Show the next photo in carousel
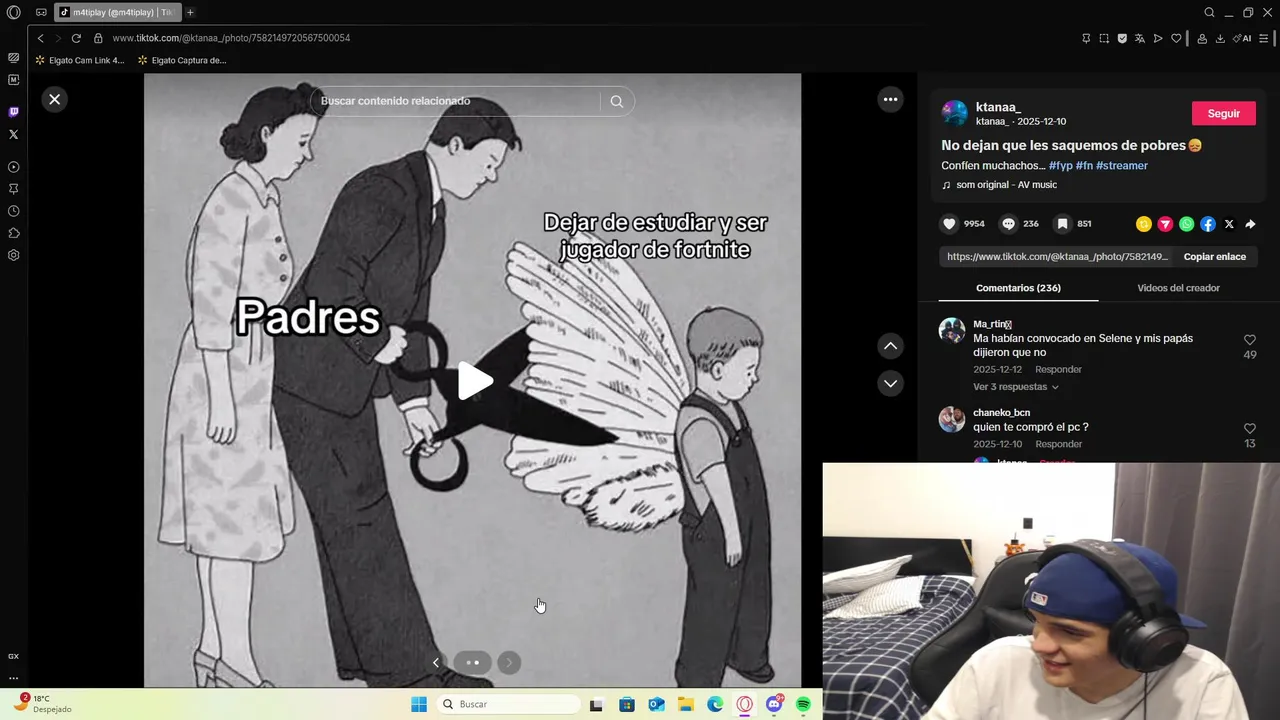This screenshot has height=720, width=1280. click(509, 662)
